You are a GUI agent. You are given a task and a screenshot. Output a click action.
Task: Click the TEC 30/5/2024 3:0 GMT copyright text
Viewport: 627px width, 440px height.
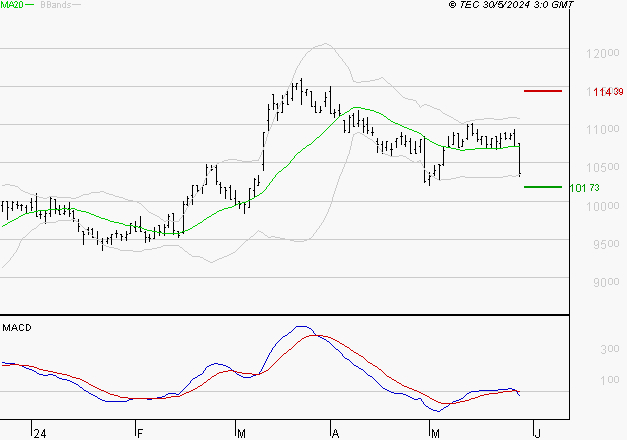click(x=511, y=4)
